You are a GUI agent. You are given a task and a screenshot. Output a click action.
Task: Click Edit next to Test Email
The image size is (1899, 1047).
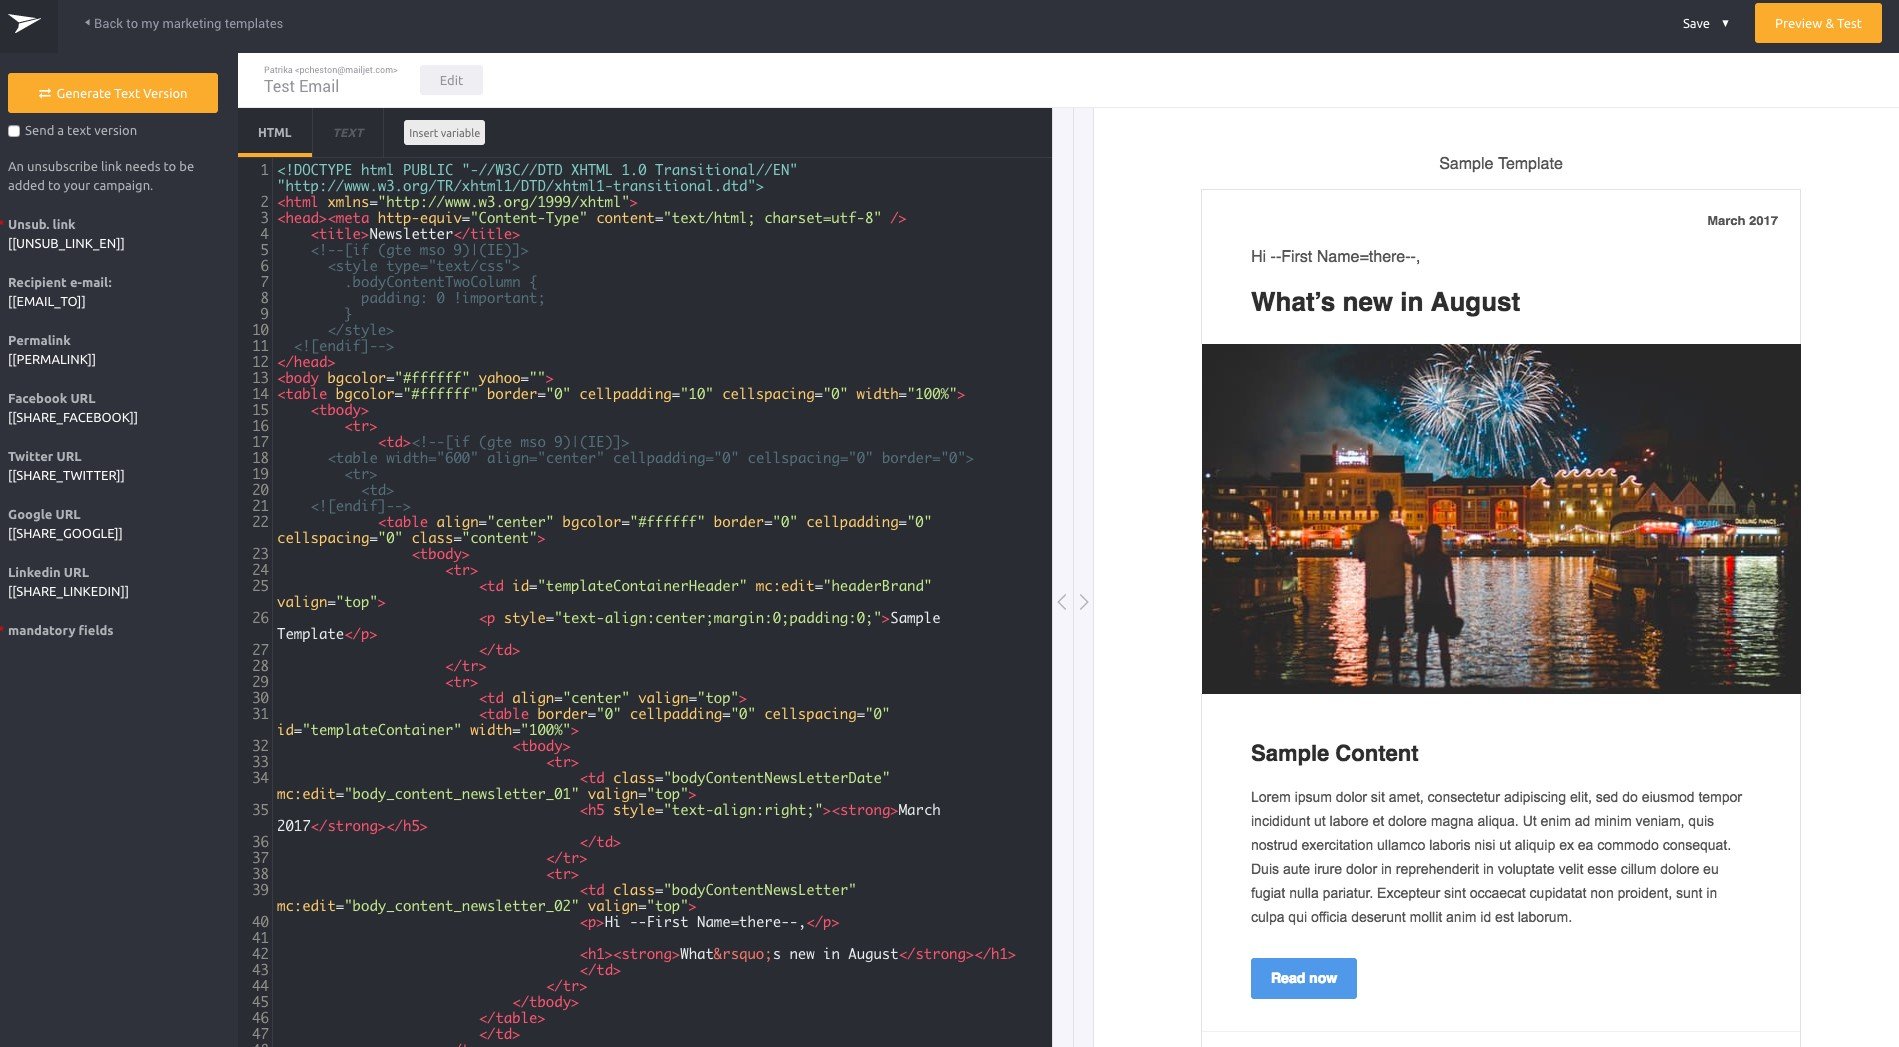coord(451,80)
